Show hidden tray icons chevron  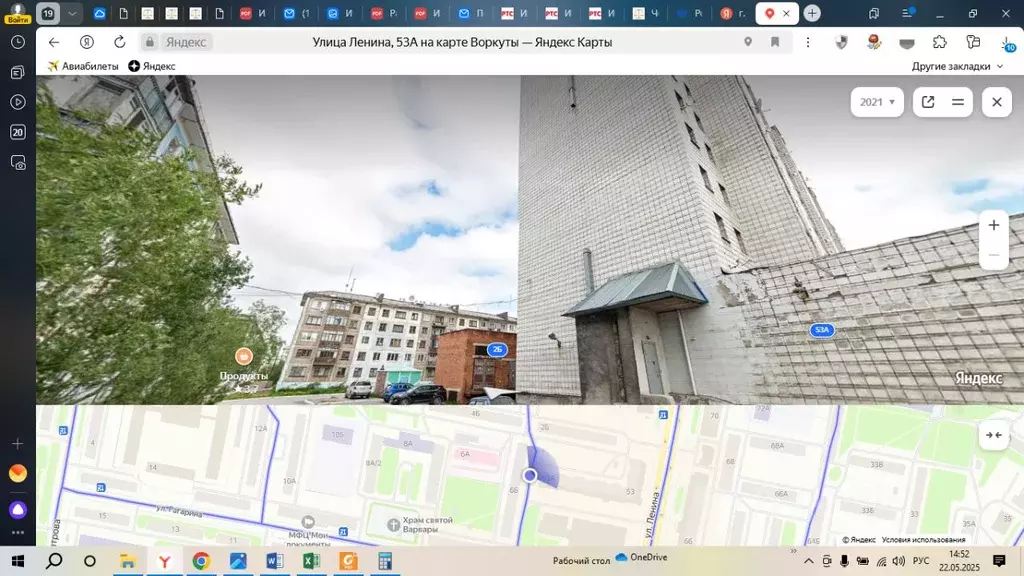pyautogui.click(x=808, y=561)
